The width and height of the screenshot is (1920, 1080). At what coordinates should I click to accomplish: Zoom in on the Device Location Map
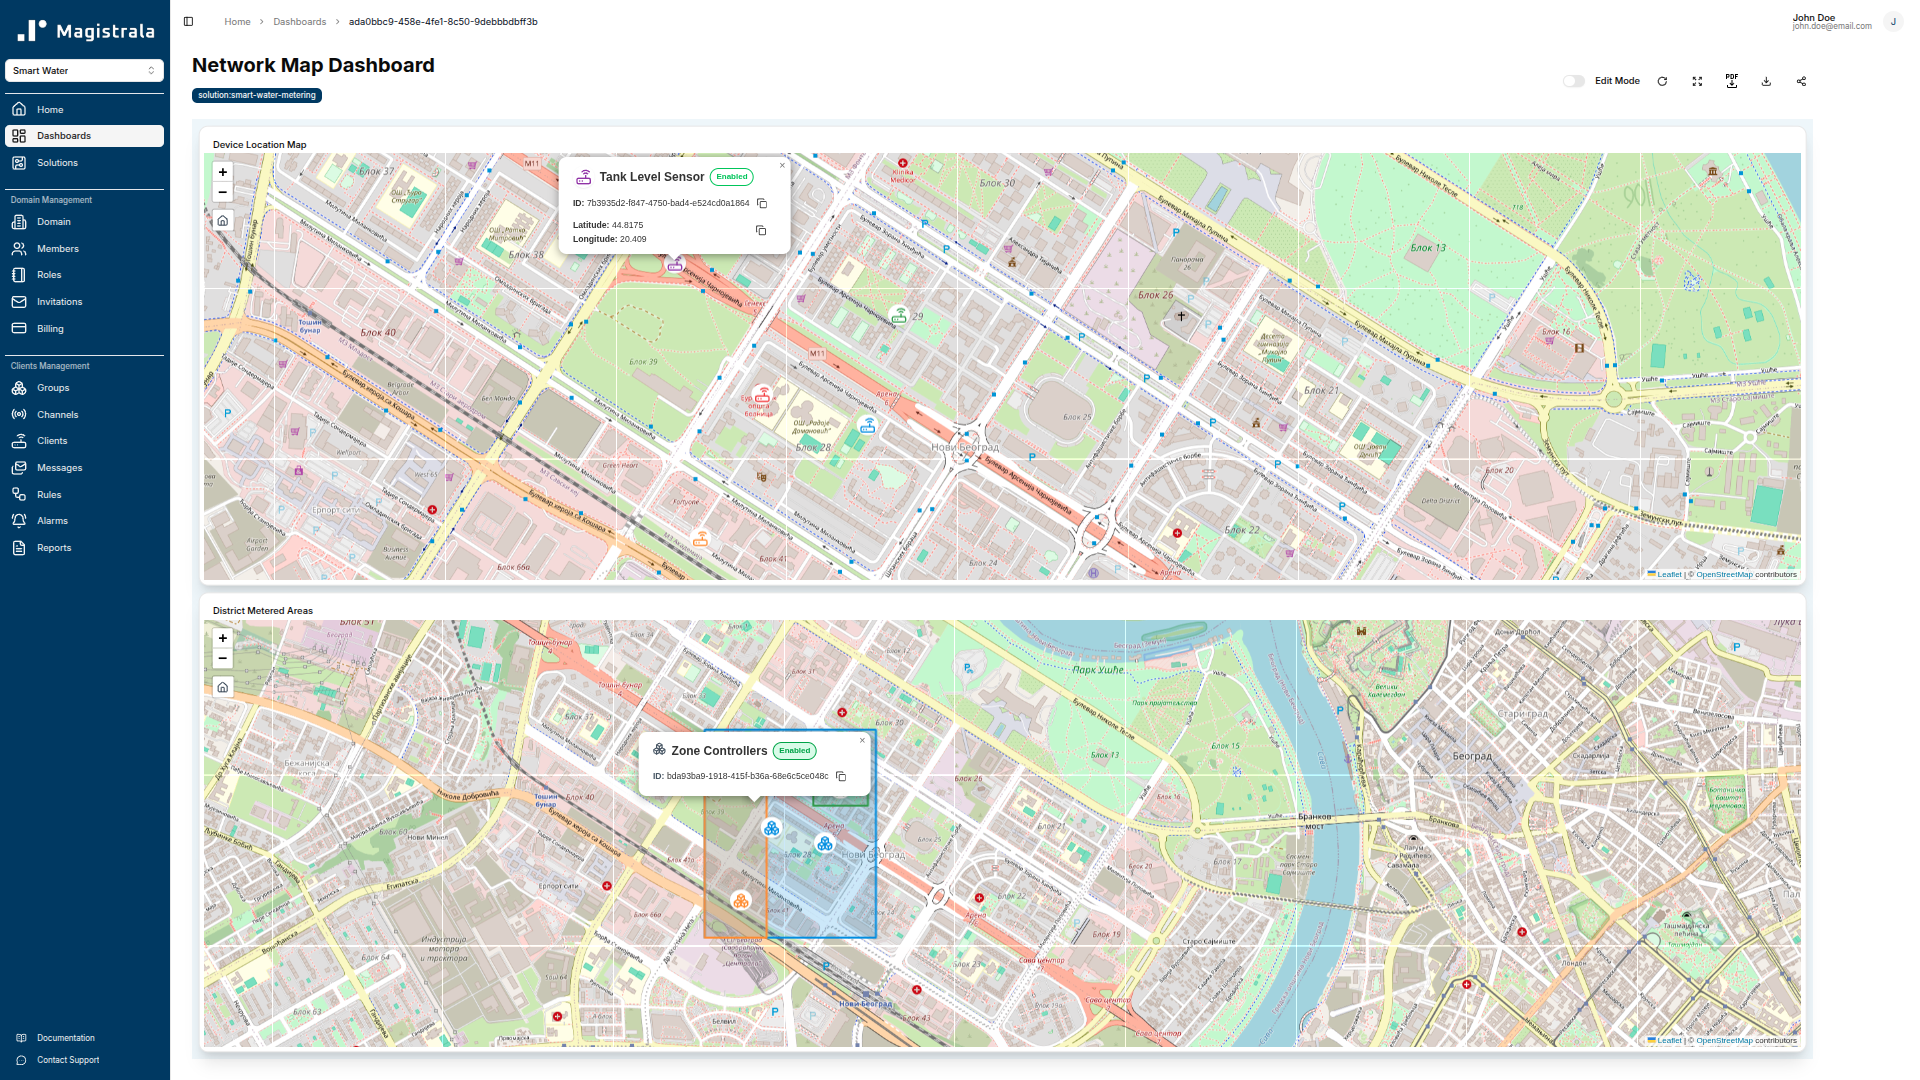pyautogui.click(x=222, y=172)
